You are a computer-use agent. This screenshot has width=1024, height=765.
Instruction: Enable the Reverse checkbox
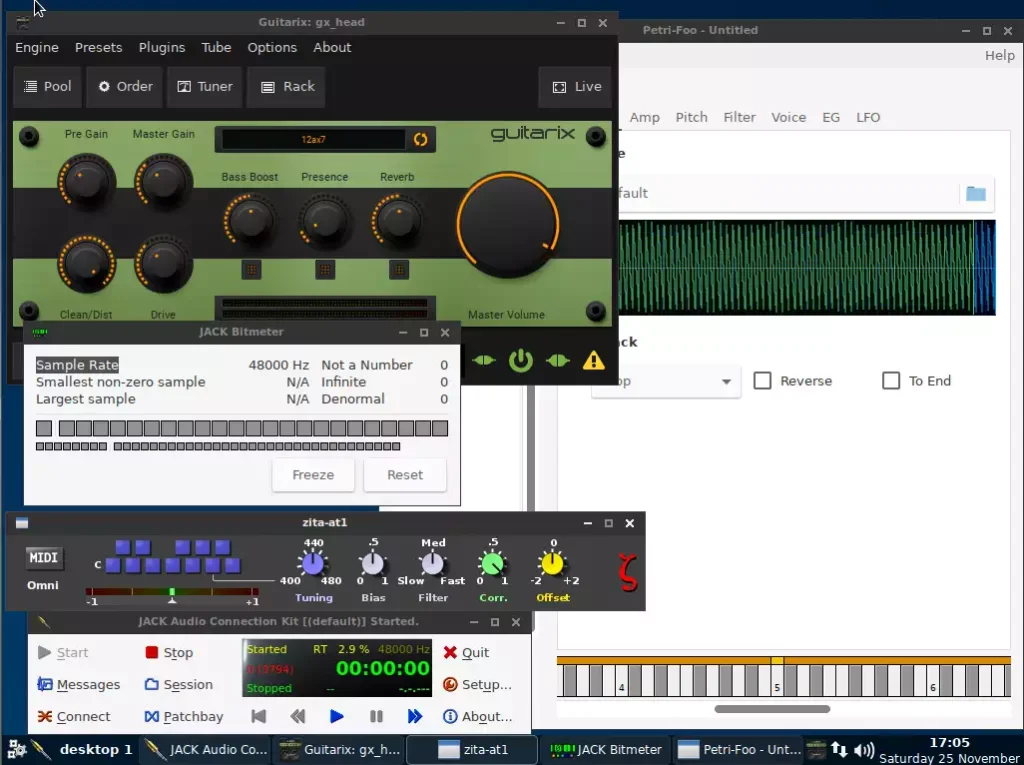click(762, 381)
